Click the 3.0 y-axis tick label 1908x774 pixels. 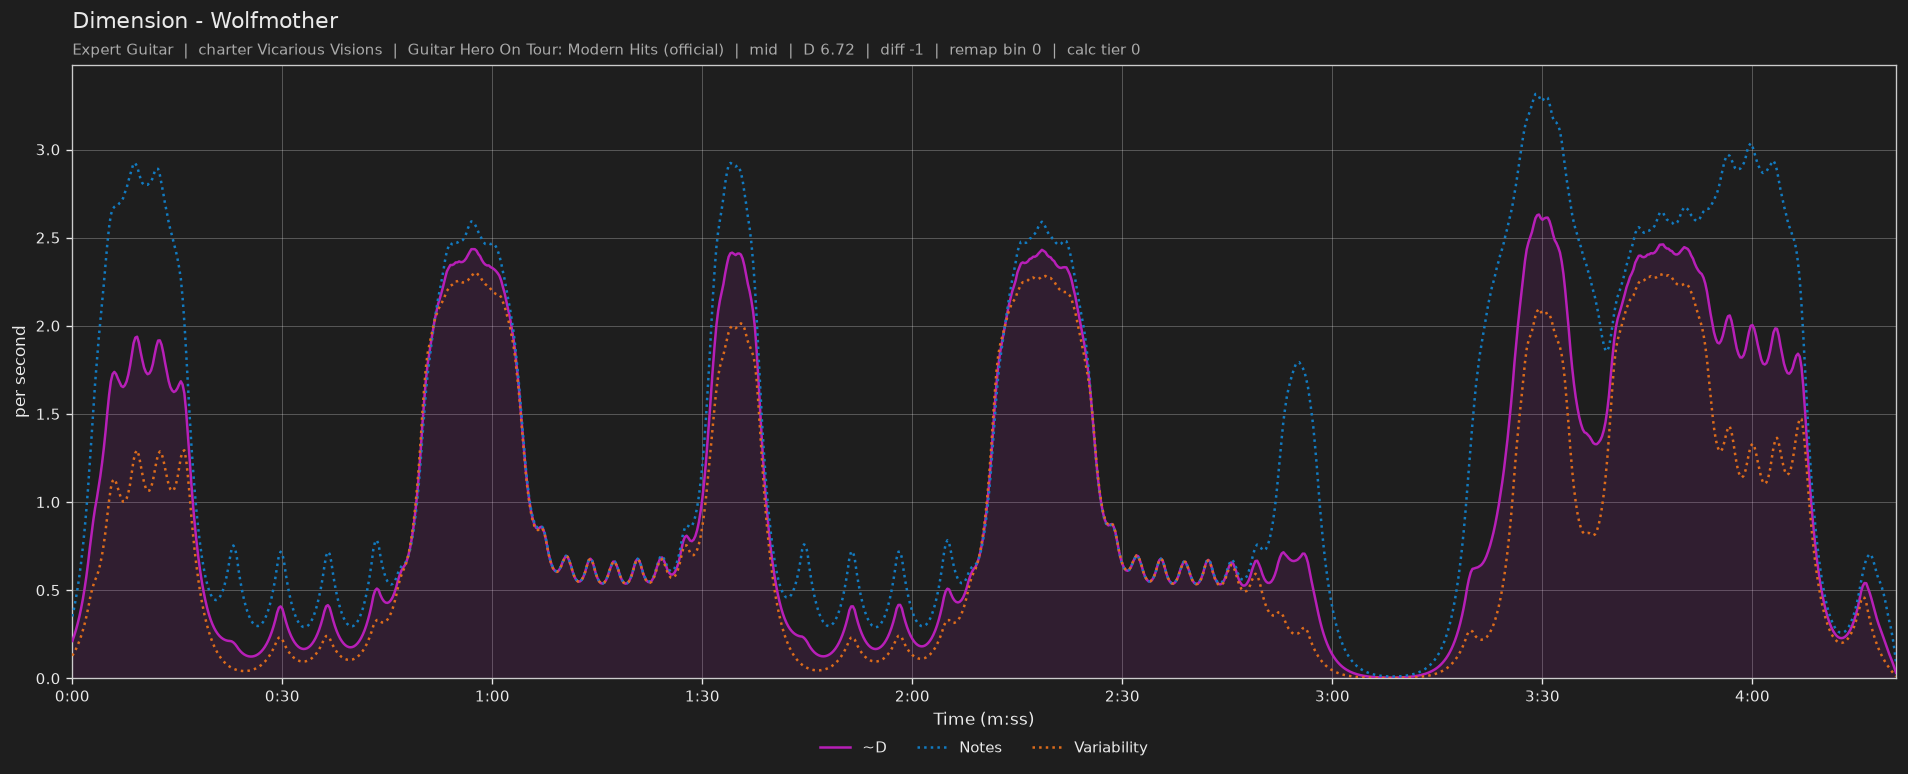48,151
